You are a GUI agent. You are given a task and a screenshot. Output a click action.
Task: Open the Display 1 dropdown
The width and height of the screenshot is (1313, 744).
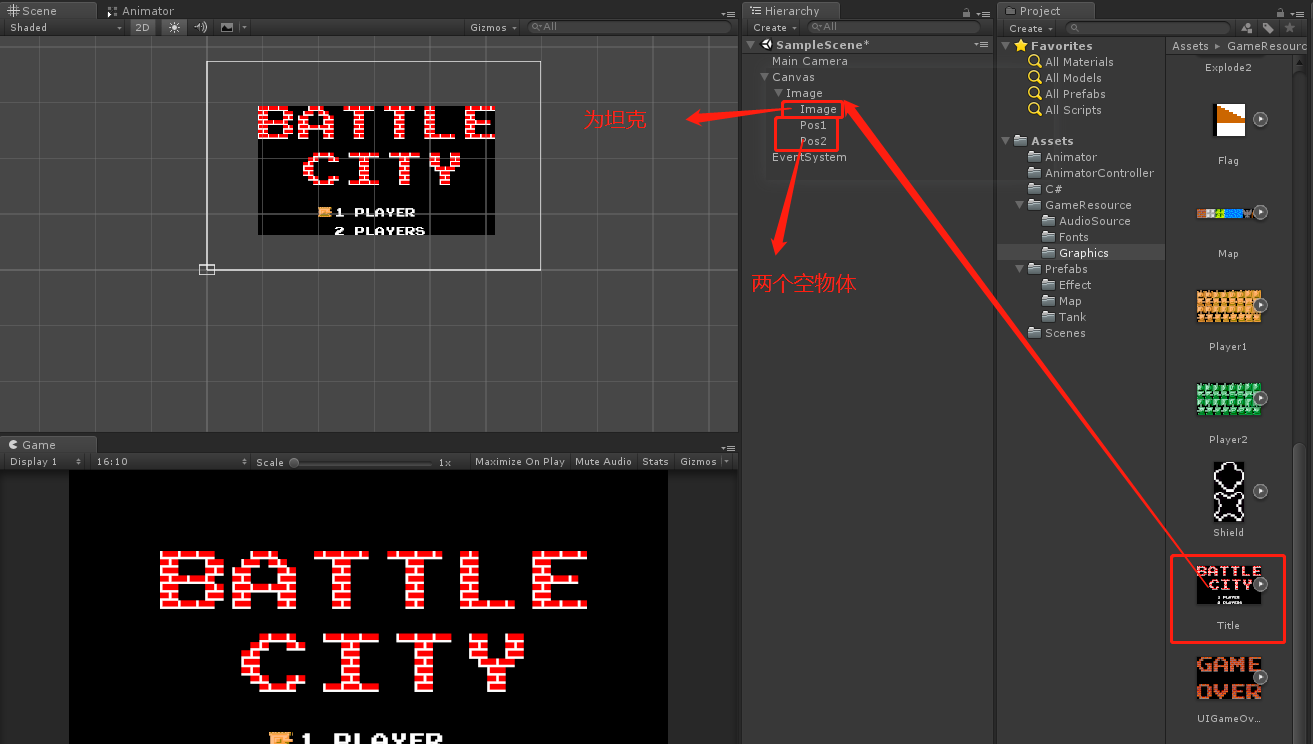click(45, 462)
